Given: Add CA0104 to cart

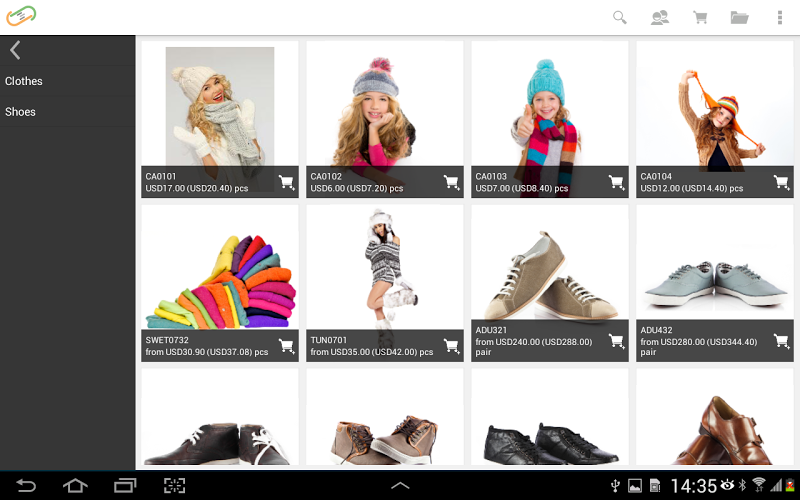Looking at the screenshot, I should point(781,182).
